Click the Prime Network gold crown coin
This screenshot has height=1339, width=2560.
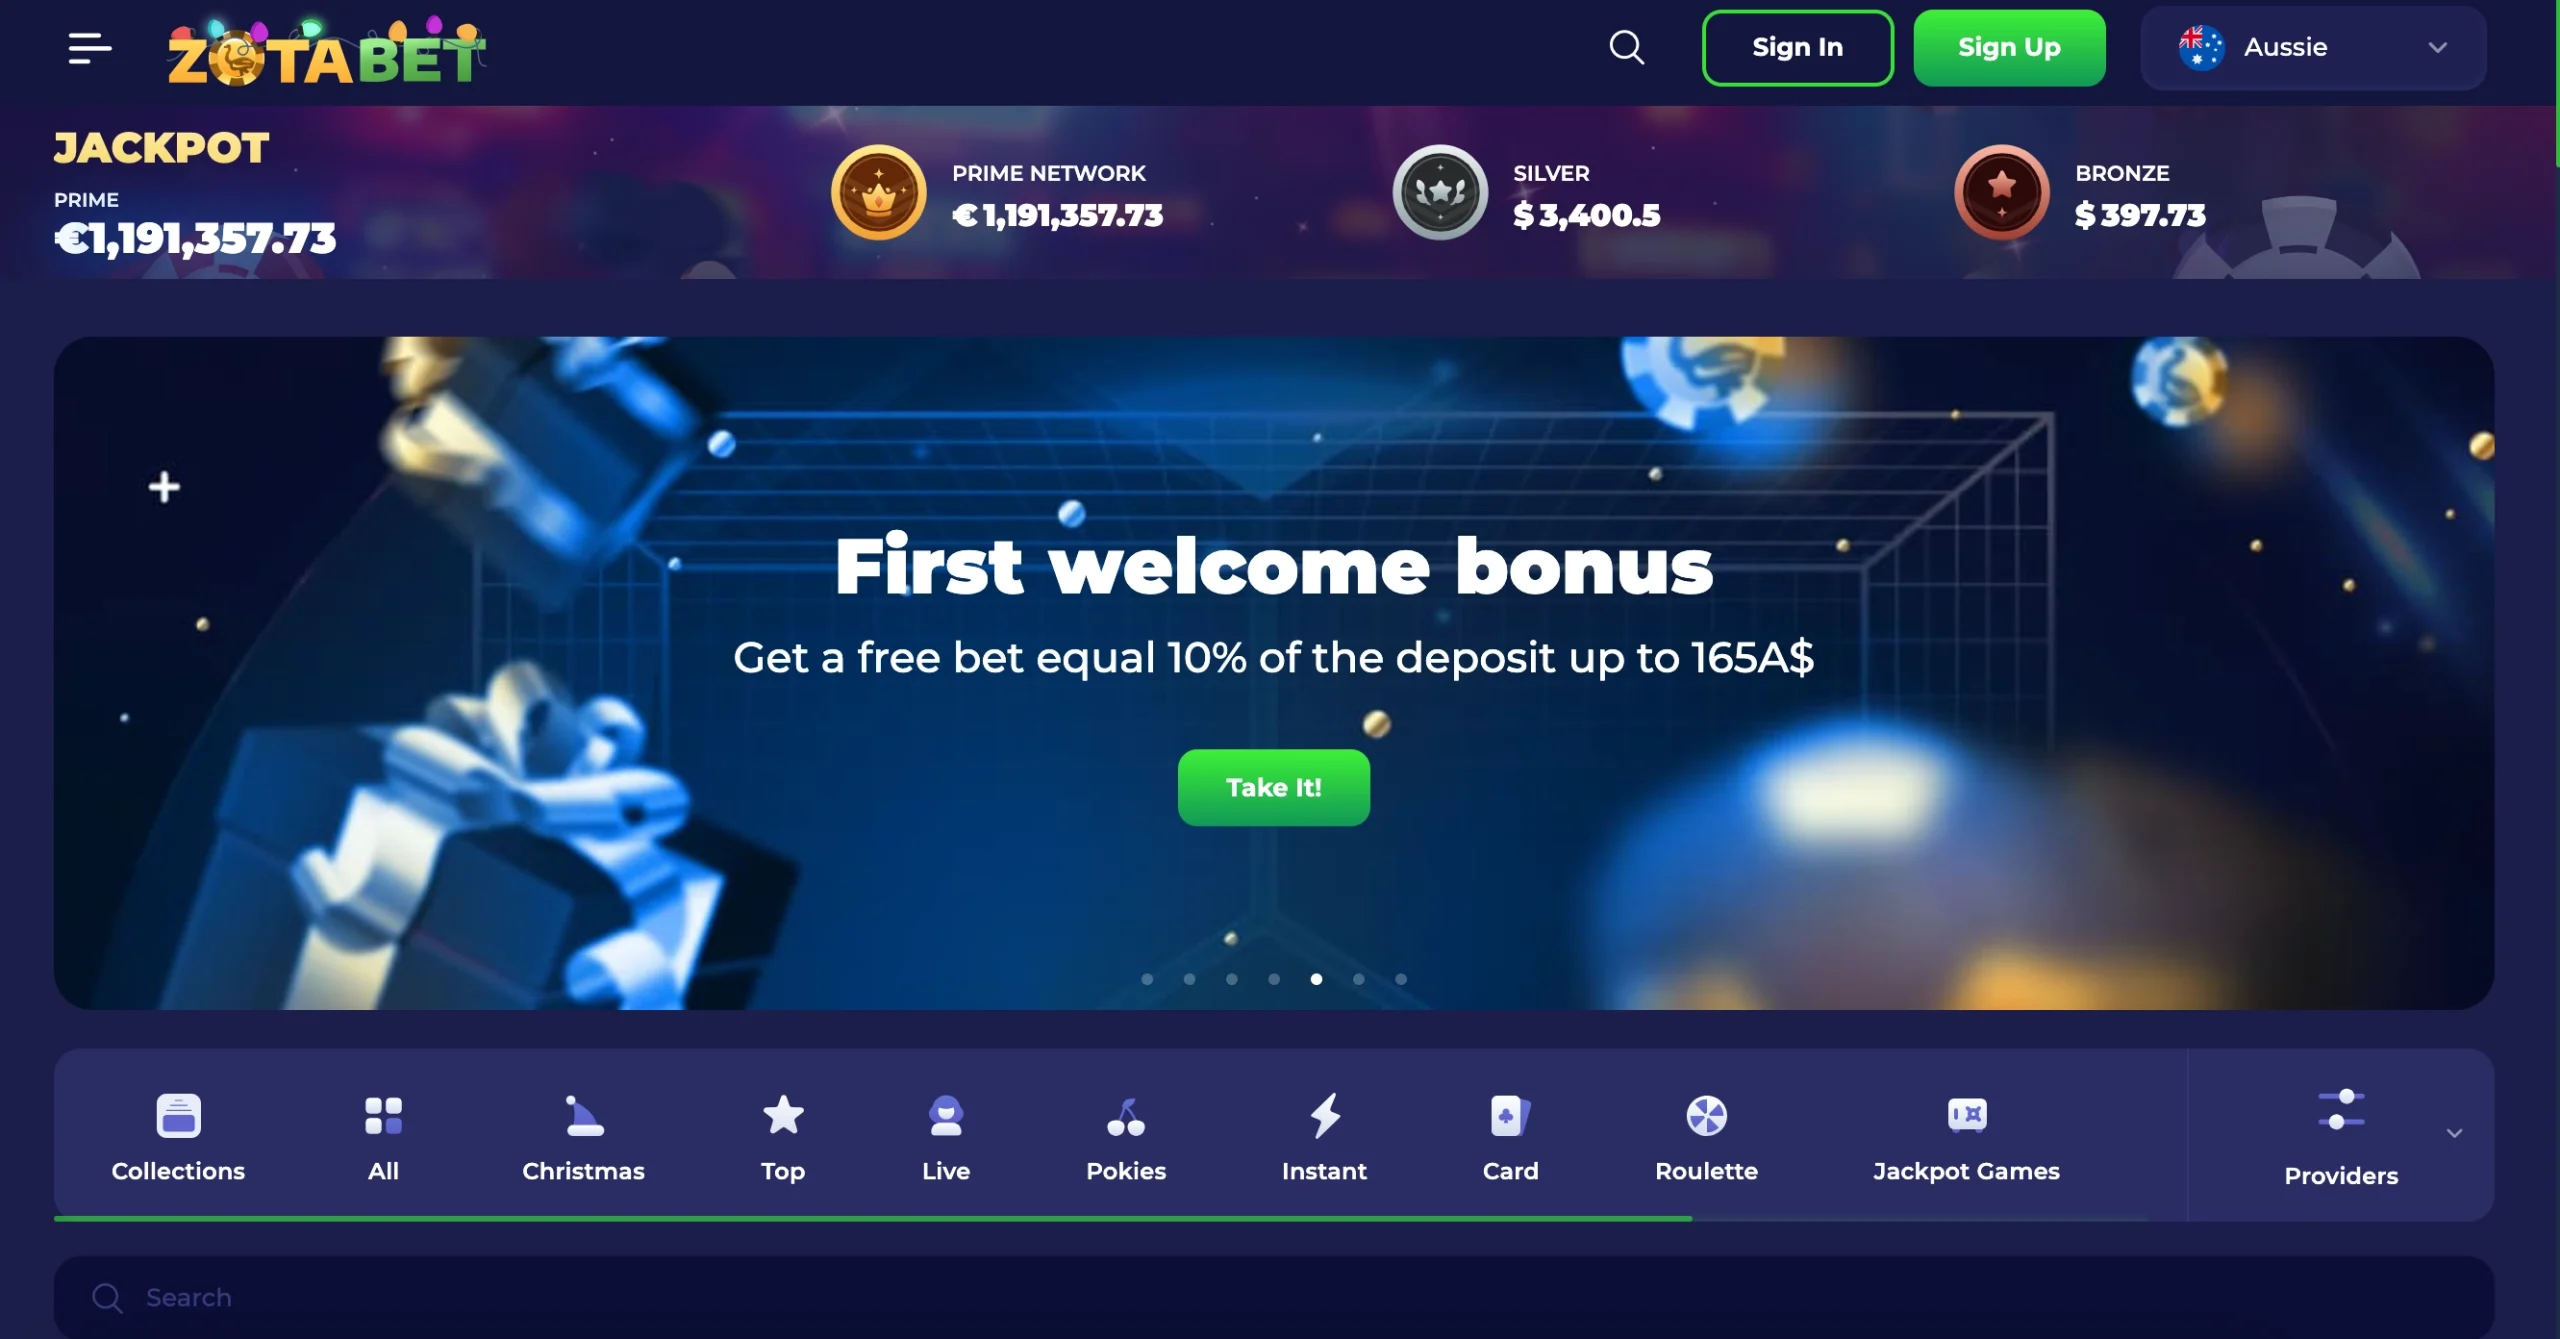[x=878, y=192]
